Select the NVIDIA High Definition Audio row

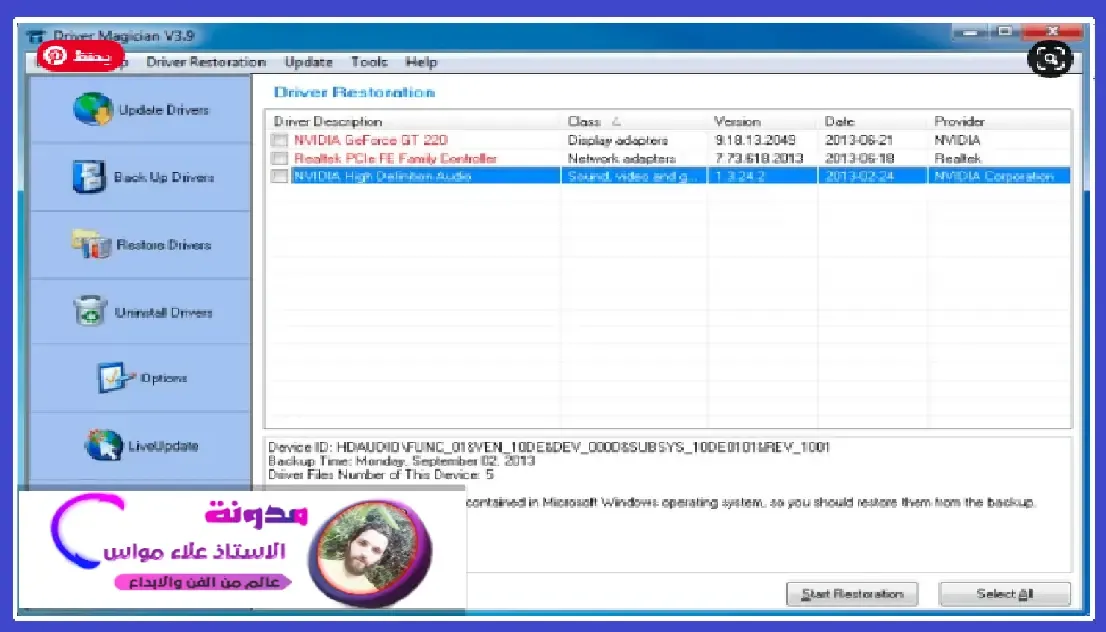[668, 176]
